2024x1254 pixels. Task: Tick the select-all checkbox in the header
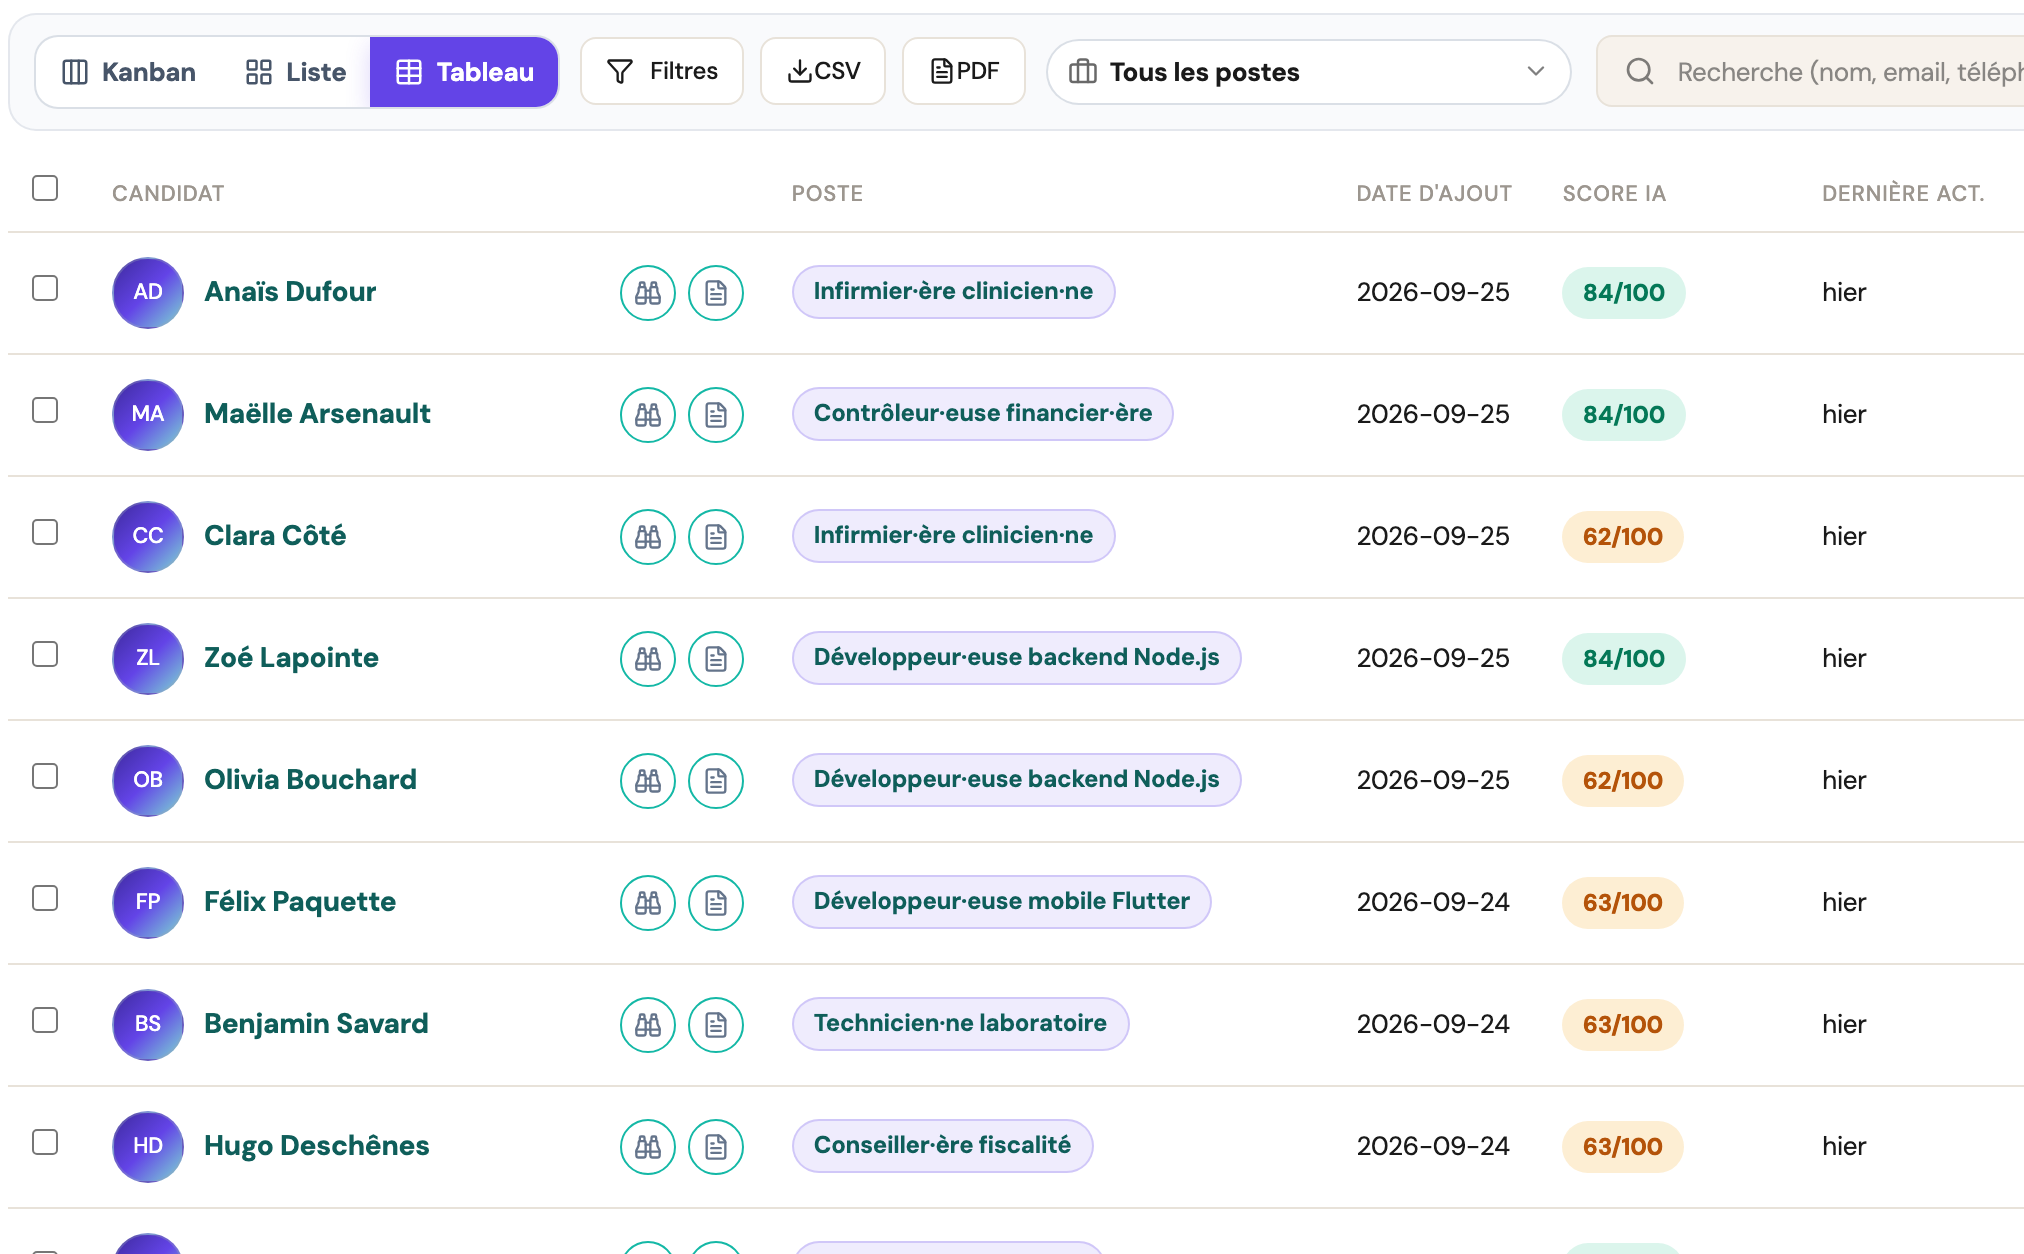pyautogui.click(x=45, y=188)
